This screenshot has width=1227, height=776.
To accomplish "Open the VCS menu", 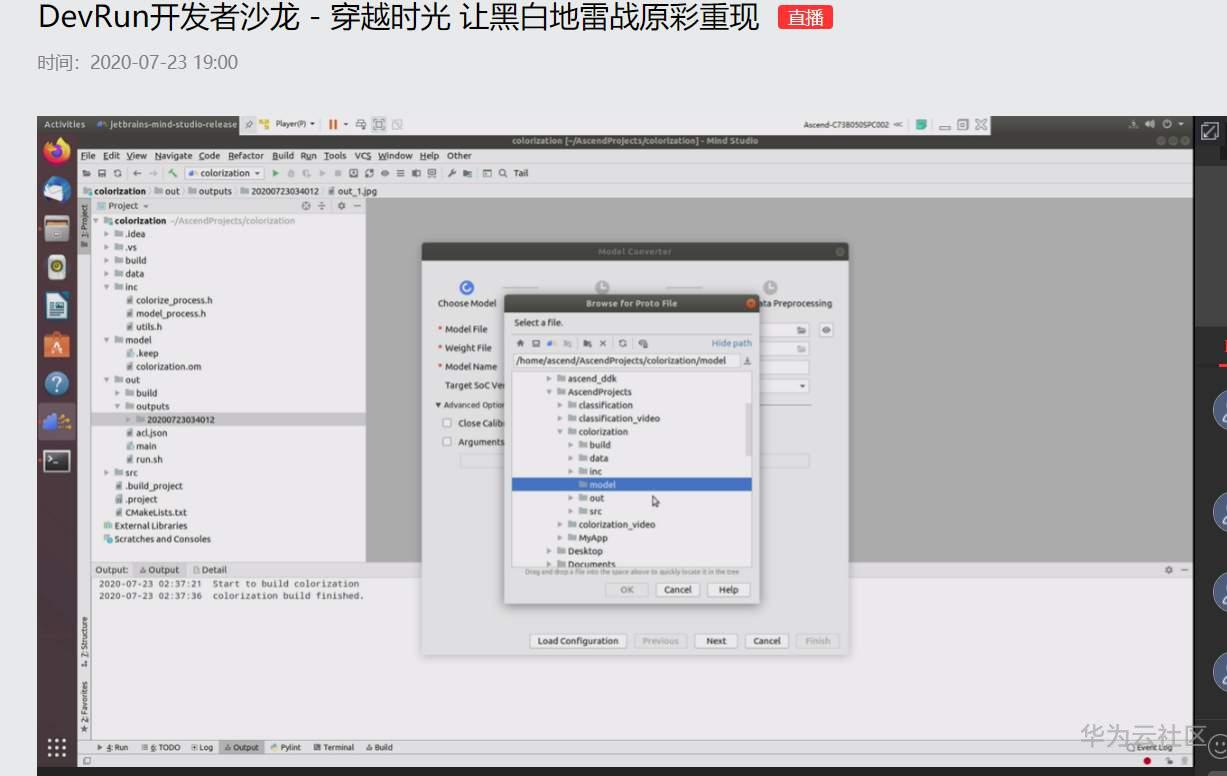I will coord(363,156).
